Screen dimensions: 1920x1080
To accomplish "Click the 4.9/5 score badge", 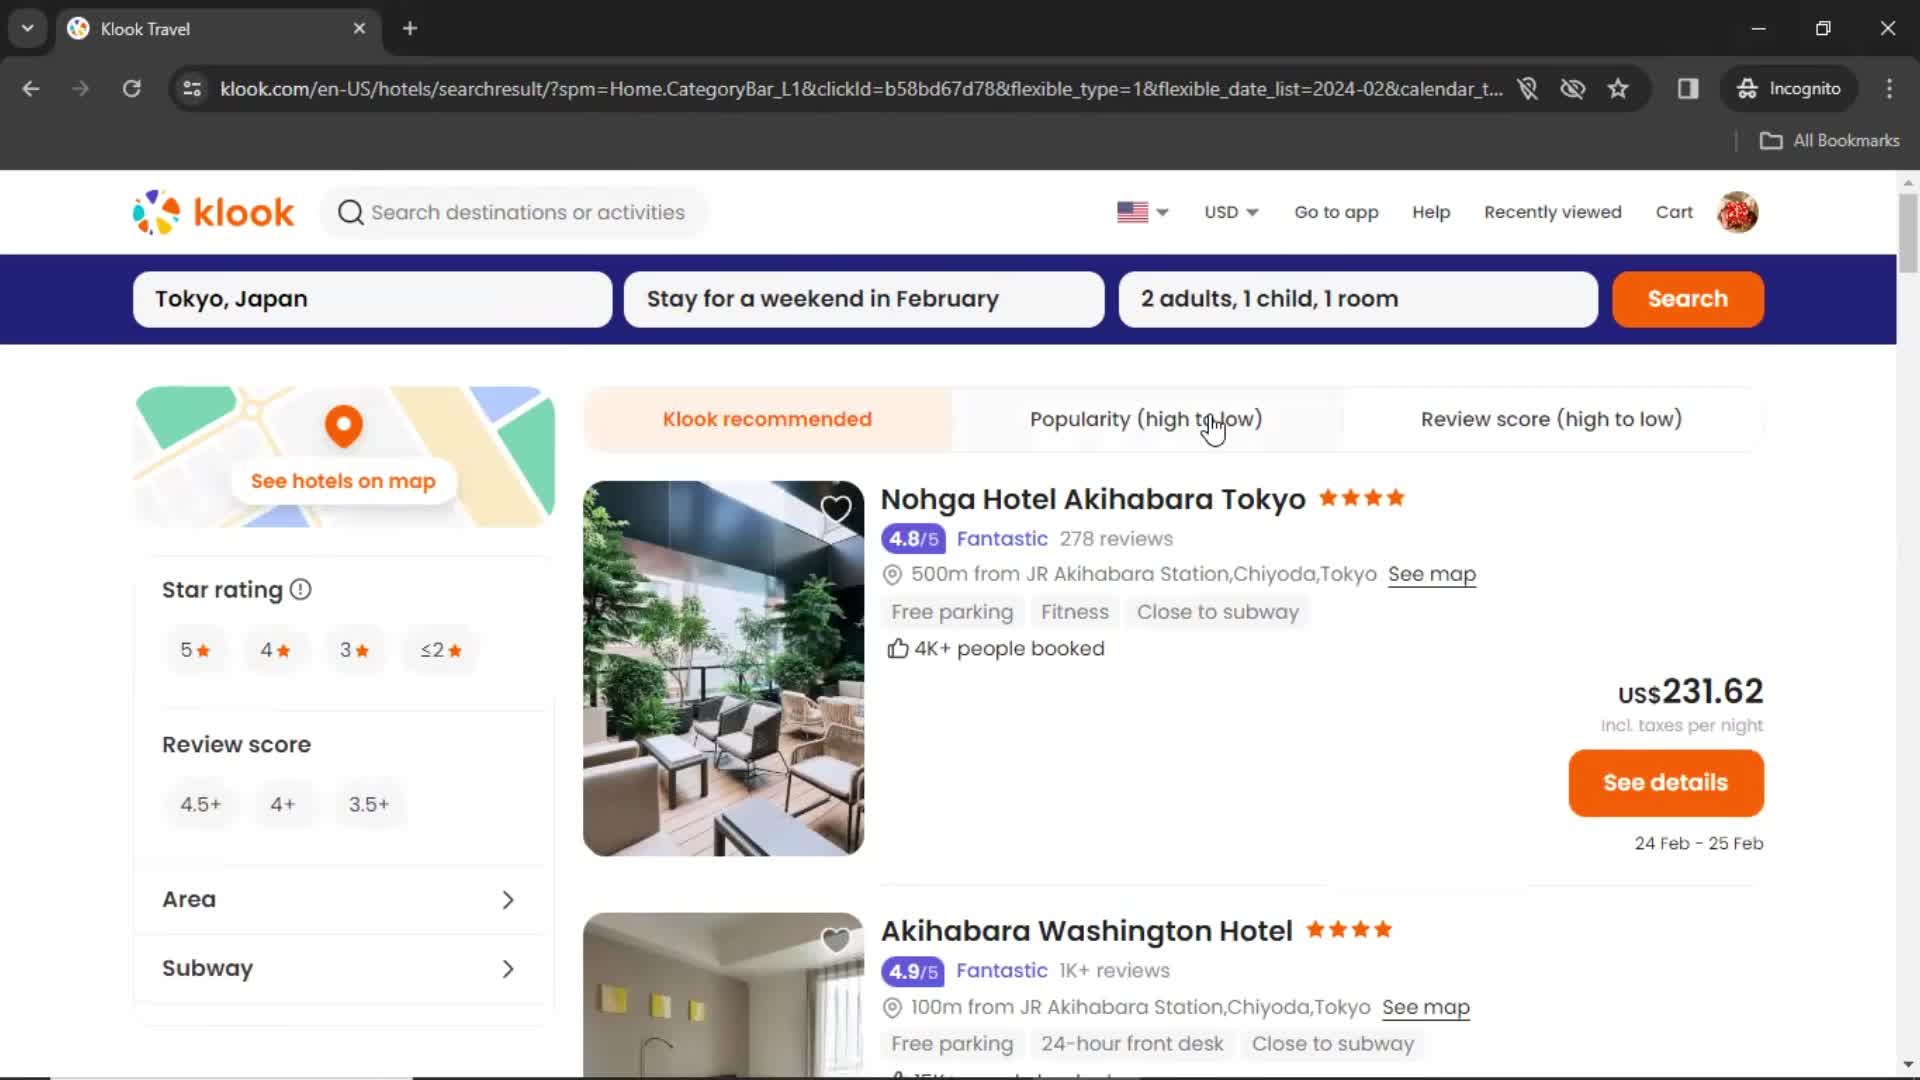I will pyautogui.click(x=913, y=971).
